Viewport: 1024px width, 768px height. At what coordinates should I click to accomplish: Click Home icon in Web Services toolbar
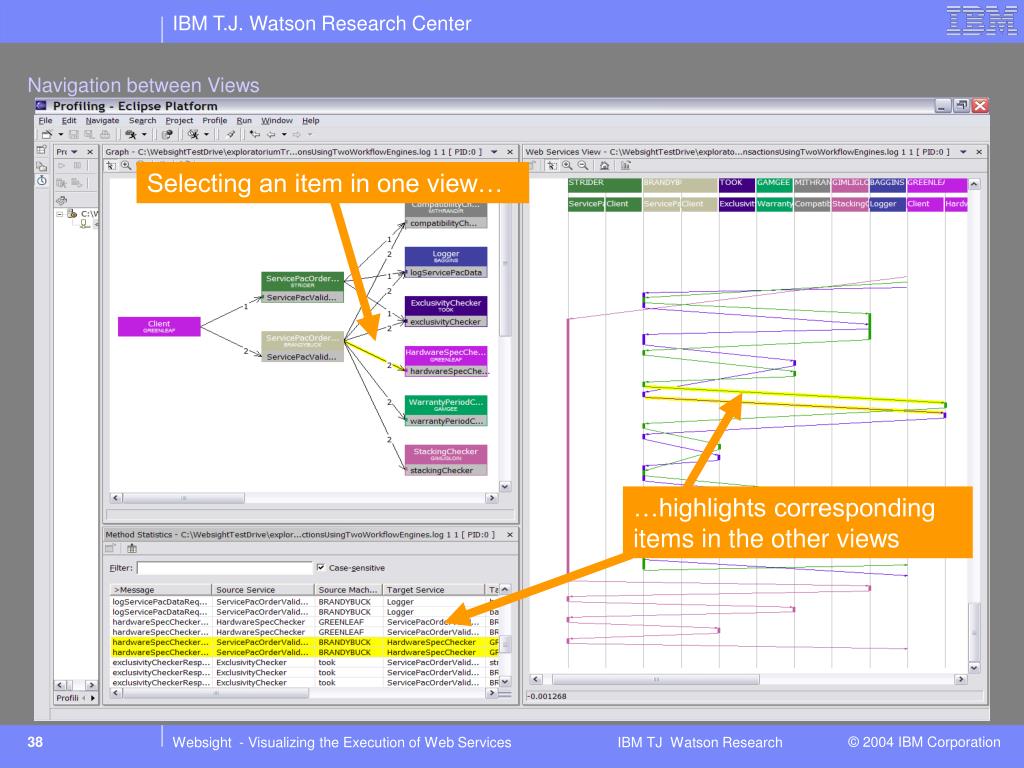click(605, 166)
